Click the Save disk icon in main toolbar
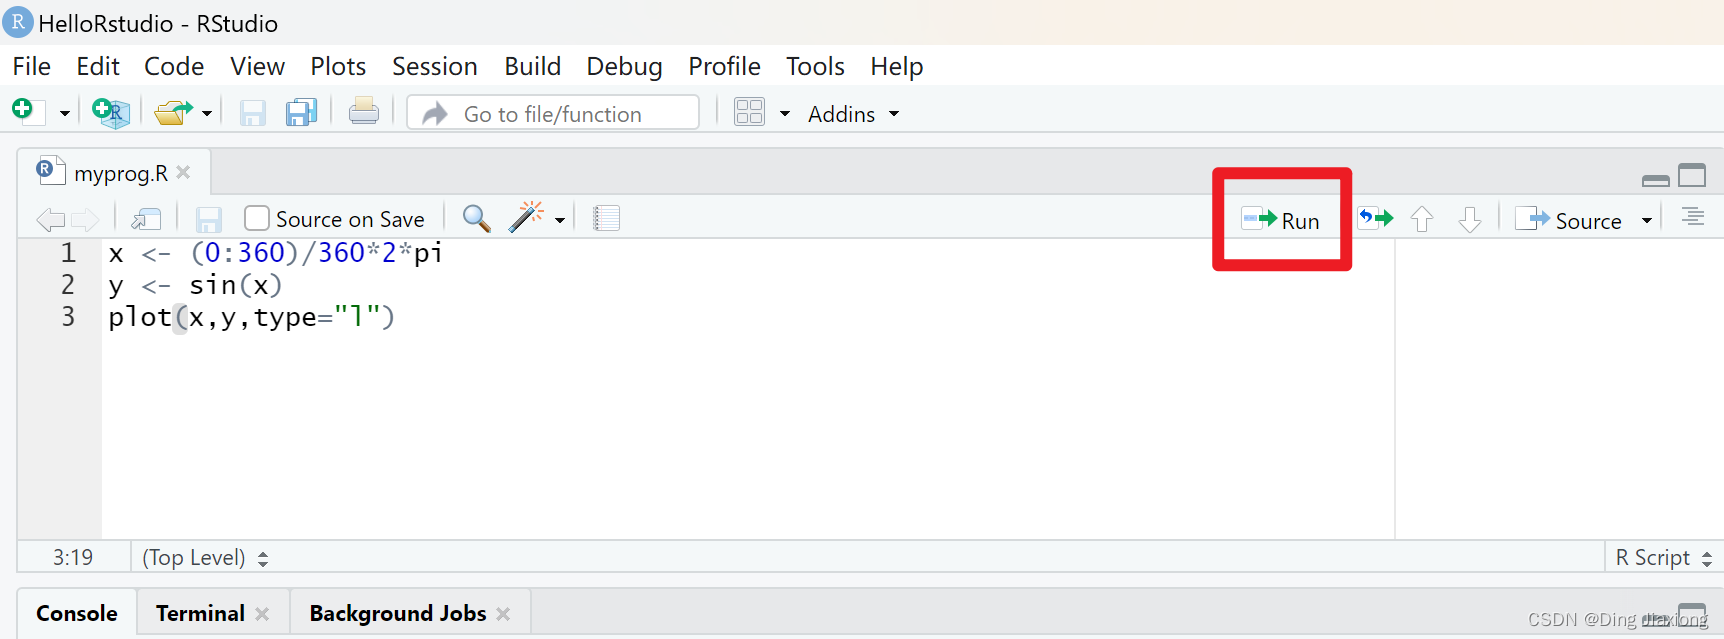1724x639 pixels. click(253, 112)
